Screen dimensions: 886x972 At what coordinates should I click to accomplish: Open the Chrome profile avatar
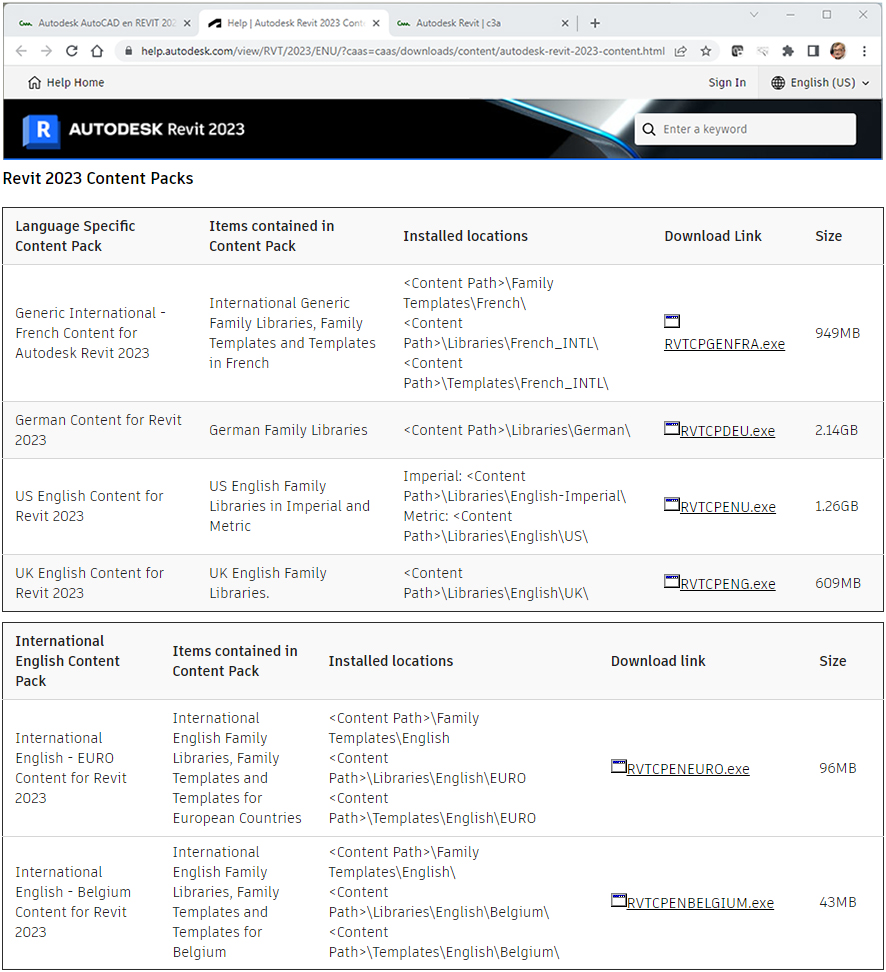coord(838,51)
